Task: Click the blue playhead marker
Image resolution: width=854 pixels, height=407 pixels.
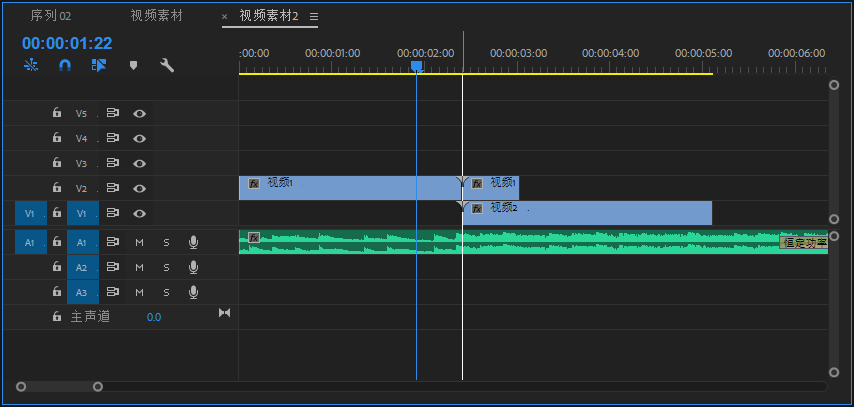Action: [417, 66]
